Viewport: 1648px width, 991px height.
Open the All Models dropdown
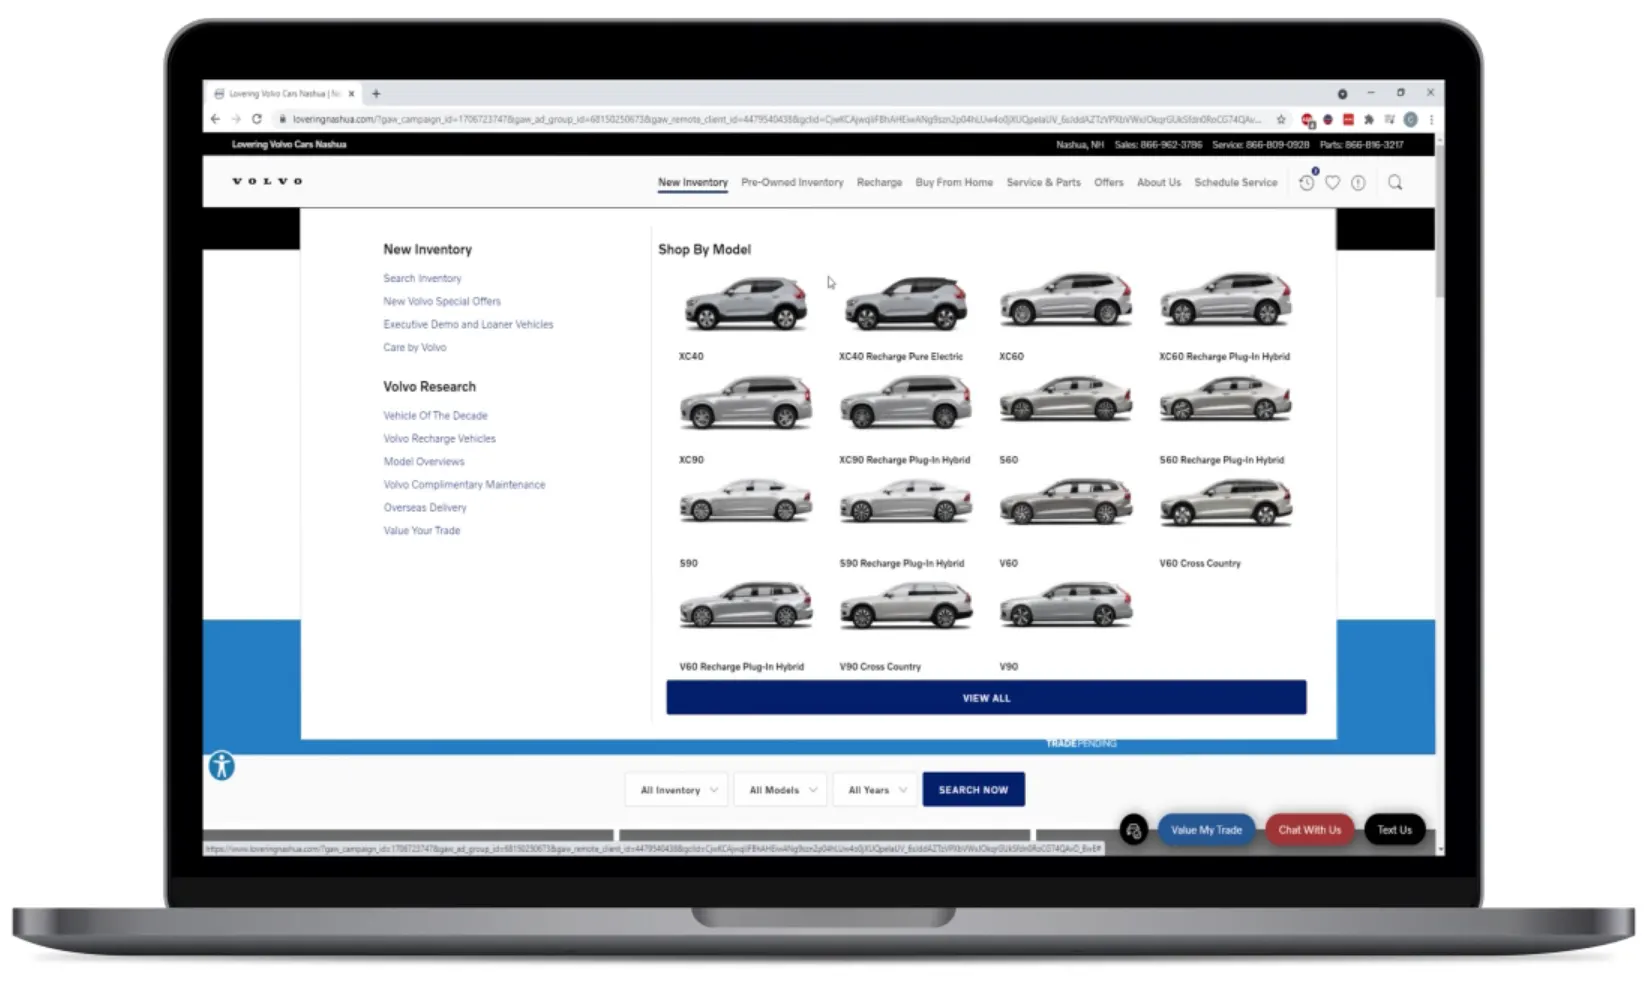782,790
